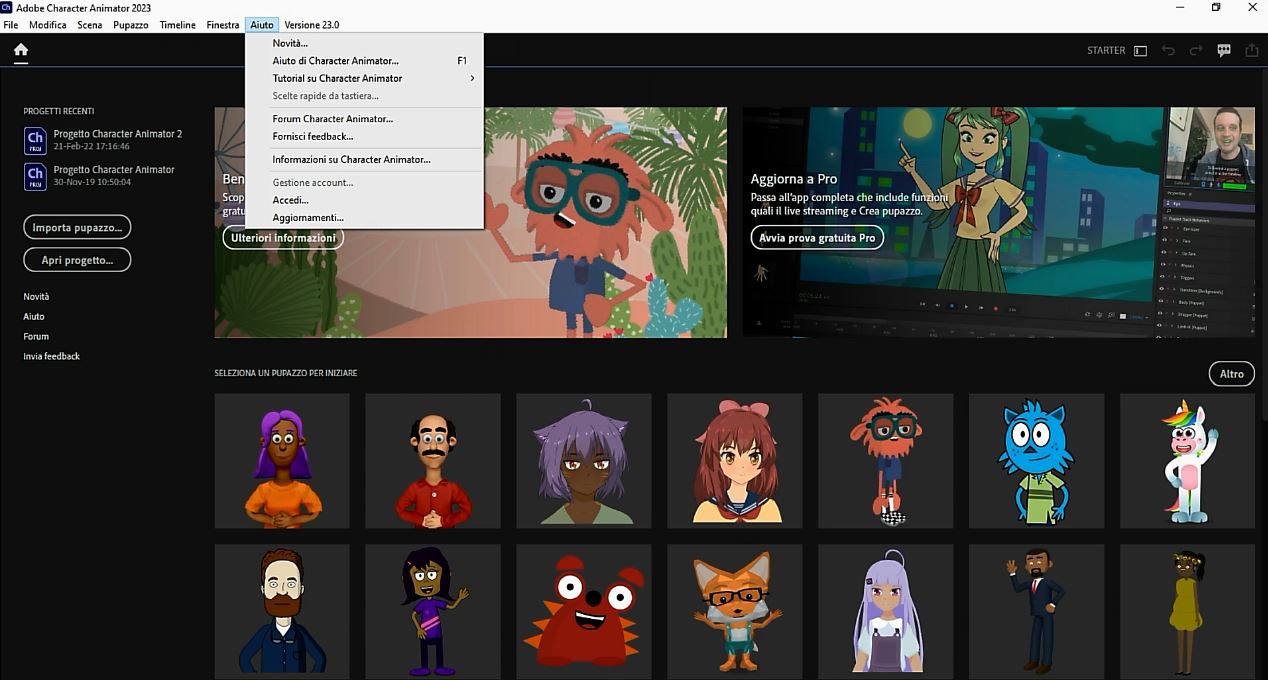This screenshot has width=1268, height=680.
Task: Choose Aggiornamenti... menu entry
Action: tap(364, 217)
